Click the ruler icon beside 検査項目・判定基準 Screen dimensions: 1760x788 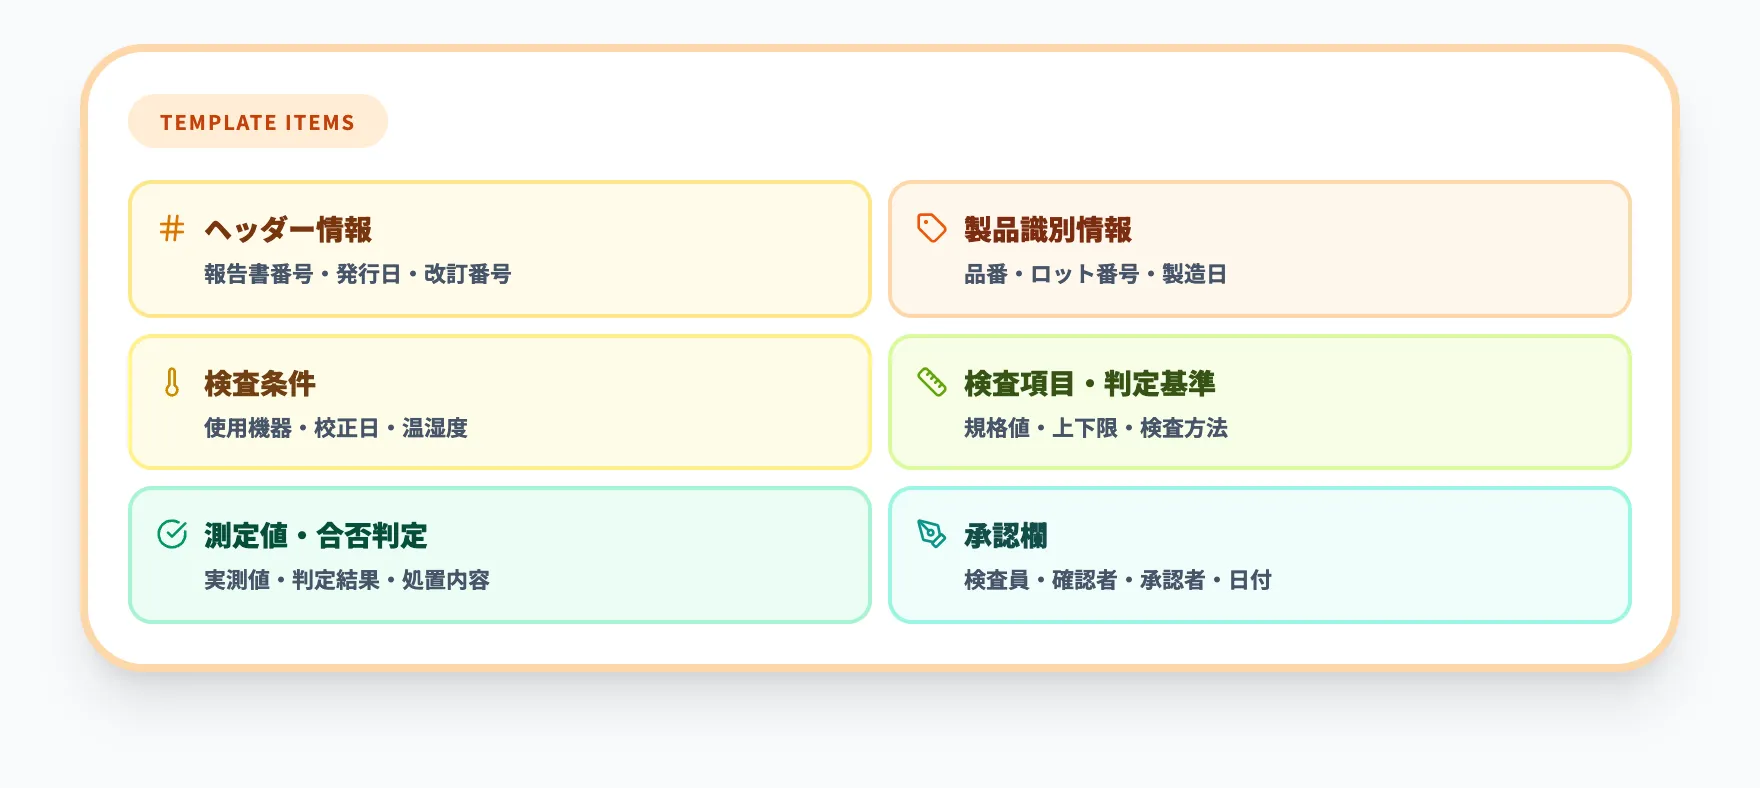(931, 382)
